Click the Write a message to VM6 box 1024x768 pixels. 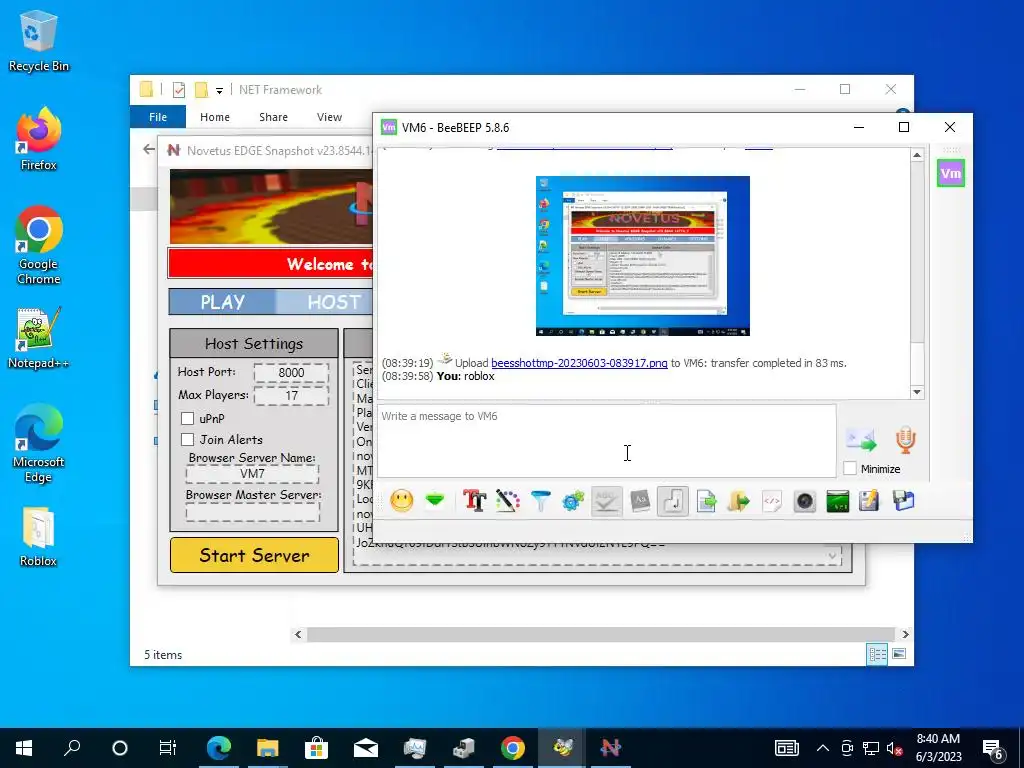pos(606,441)
